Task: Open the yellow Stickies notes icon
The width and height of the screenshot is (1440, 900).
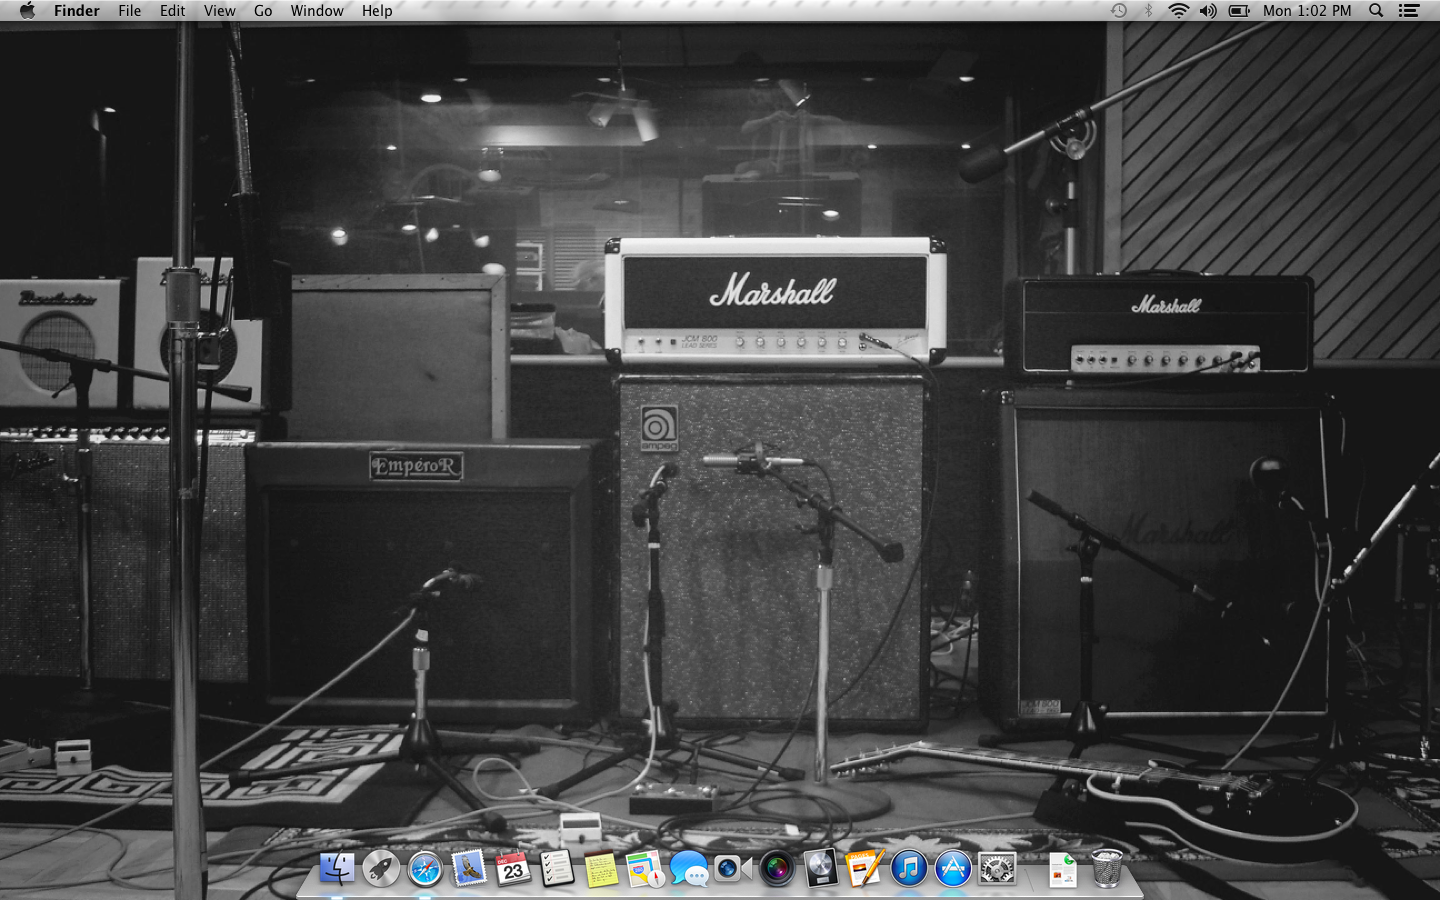Action: [601, 868]
